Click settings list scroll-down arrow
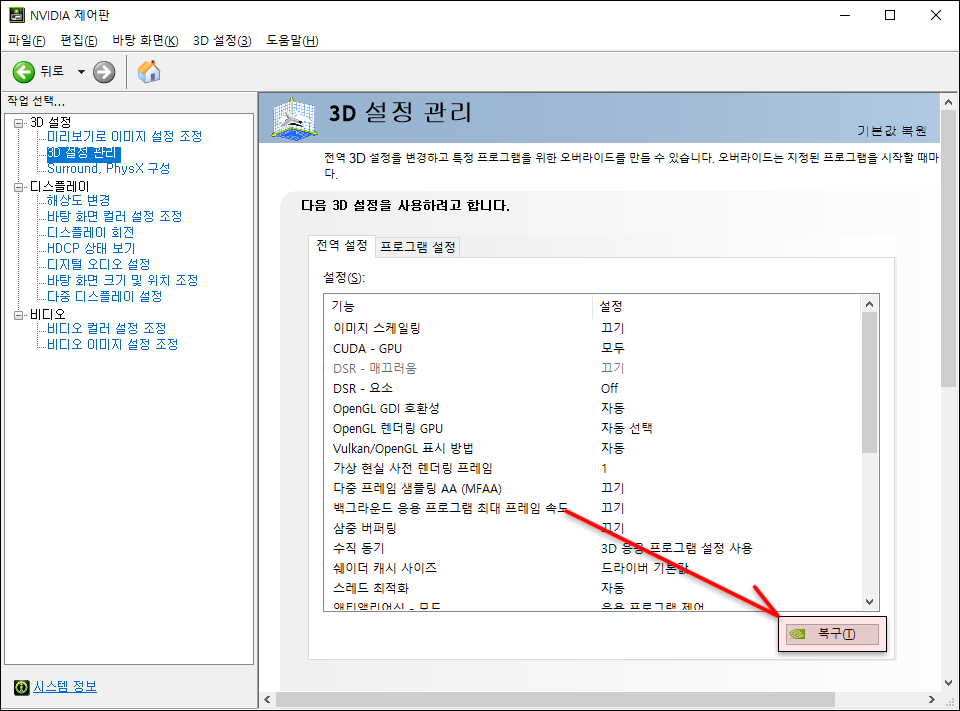 tap(869, 602)
